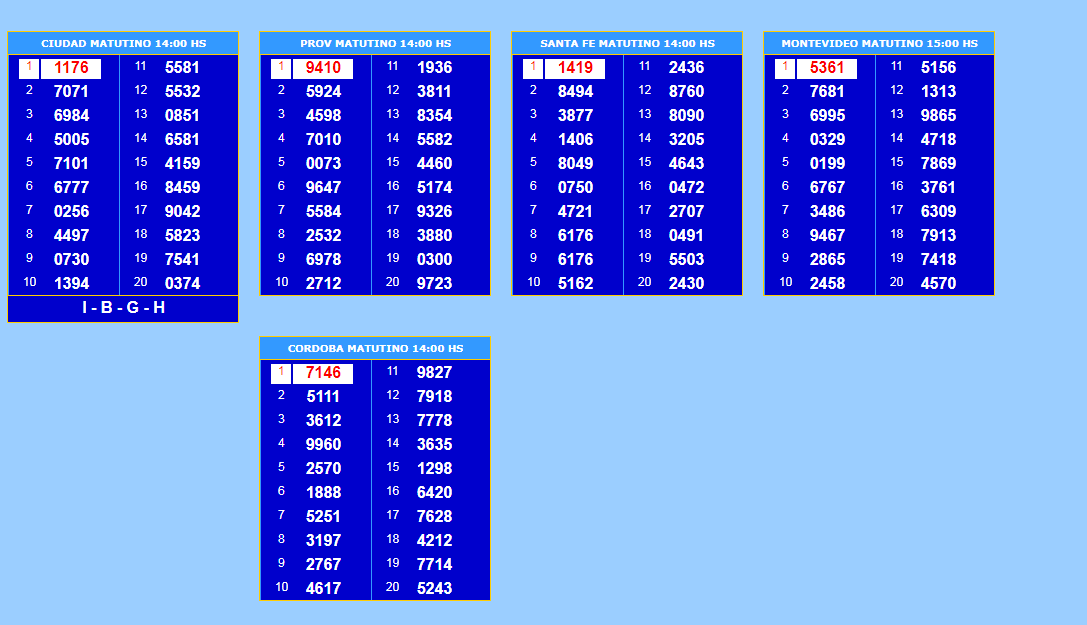Click number 6777 in the Ciudad table
The width and height of the screenshot is (1087, 625).
click(71, 188)
